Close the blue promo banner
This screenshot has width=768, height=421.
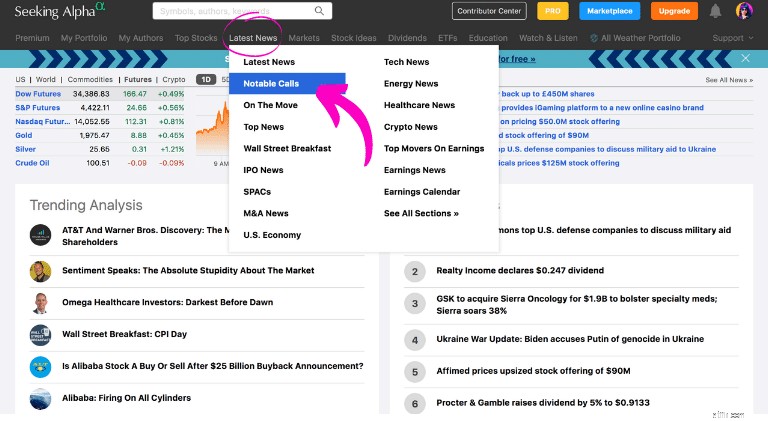pyautogui.click(x=745, y=58)
